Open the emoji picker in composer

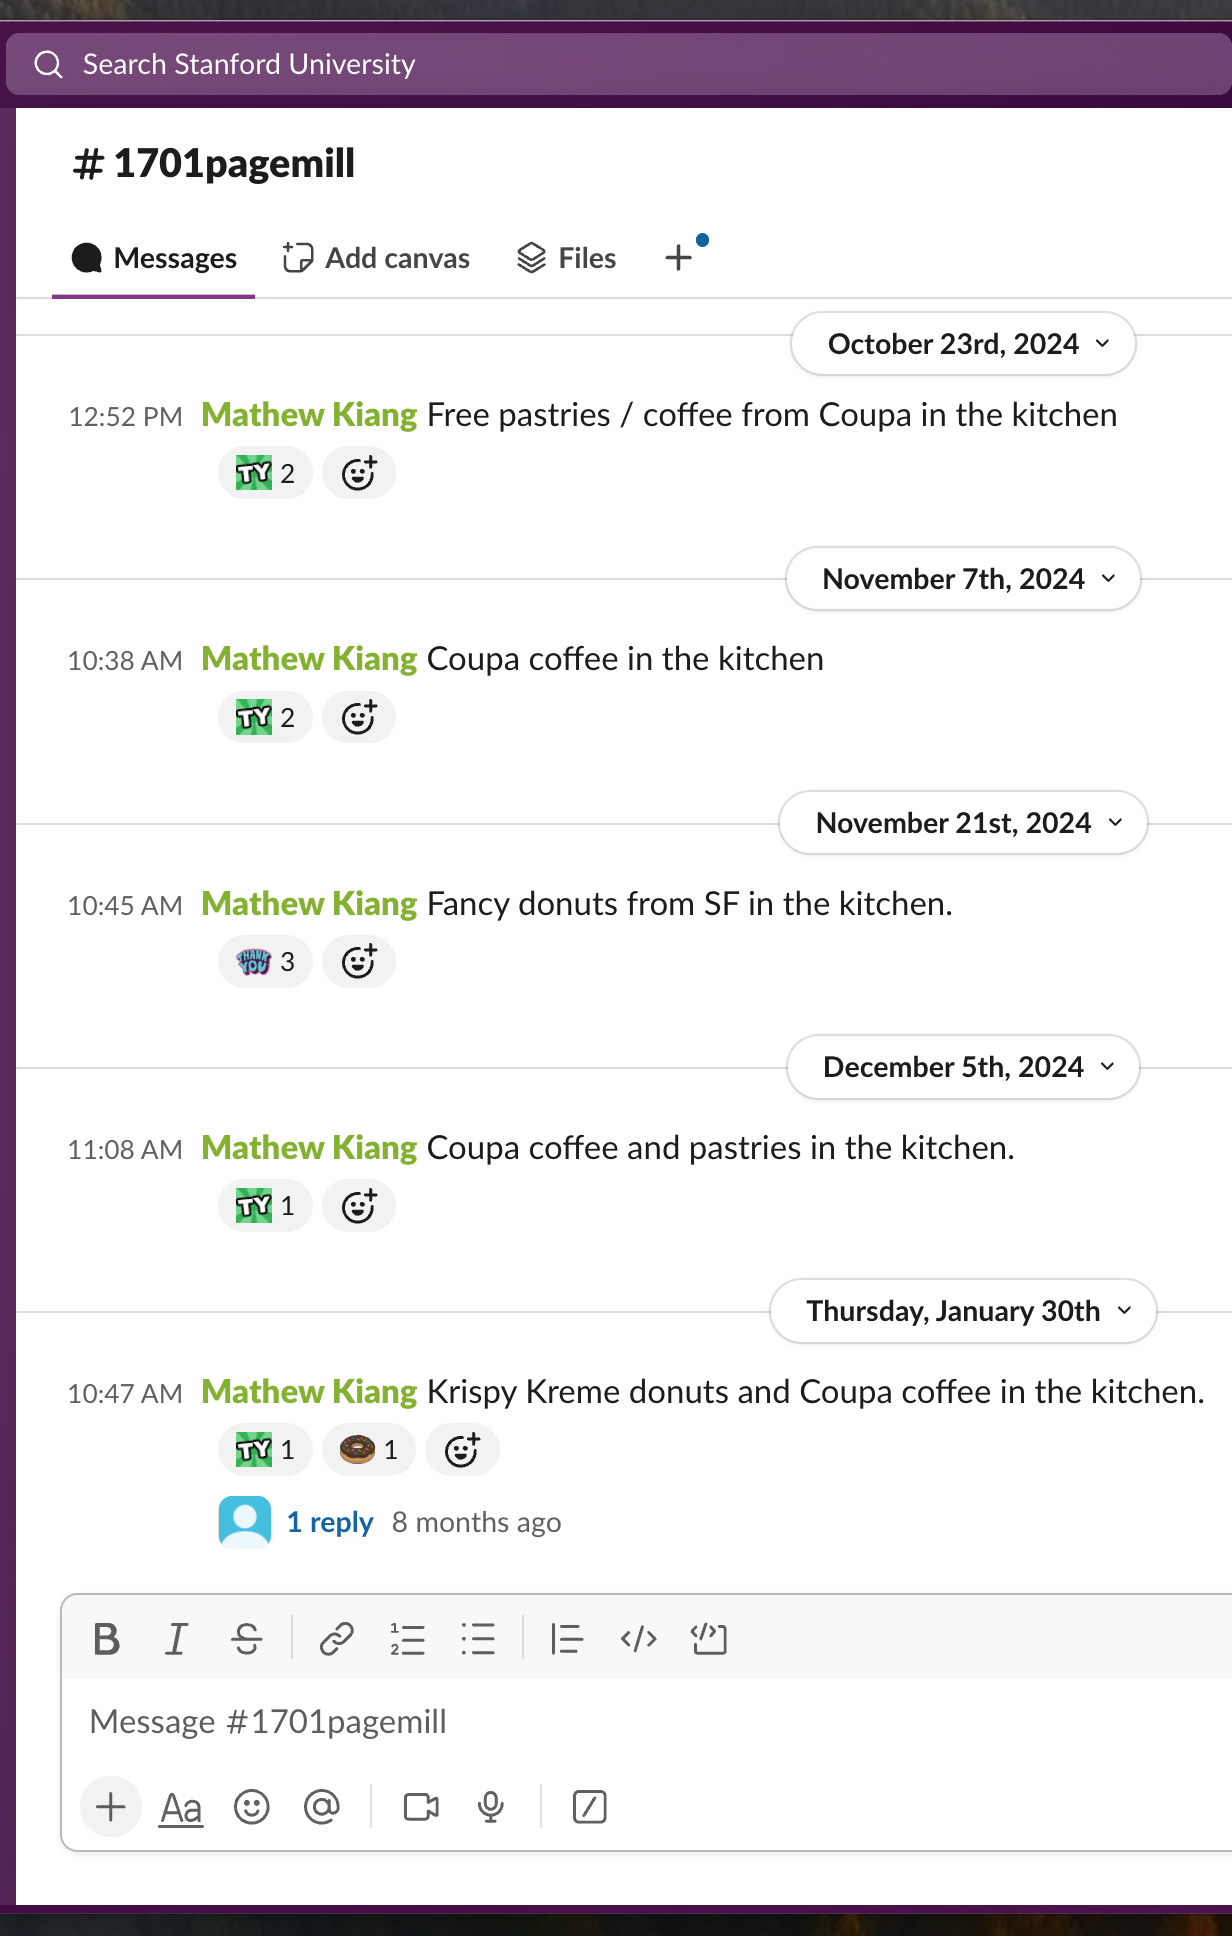tap(252, 1807)
